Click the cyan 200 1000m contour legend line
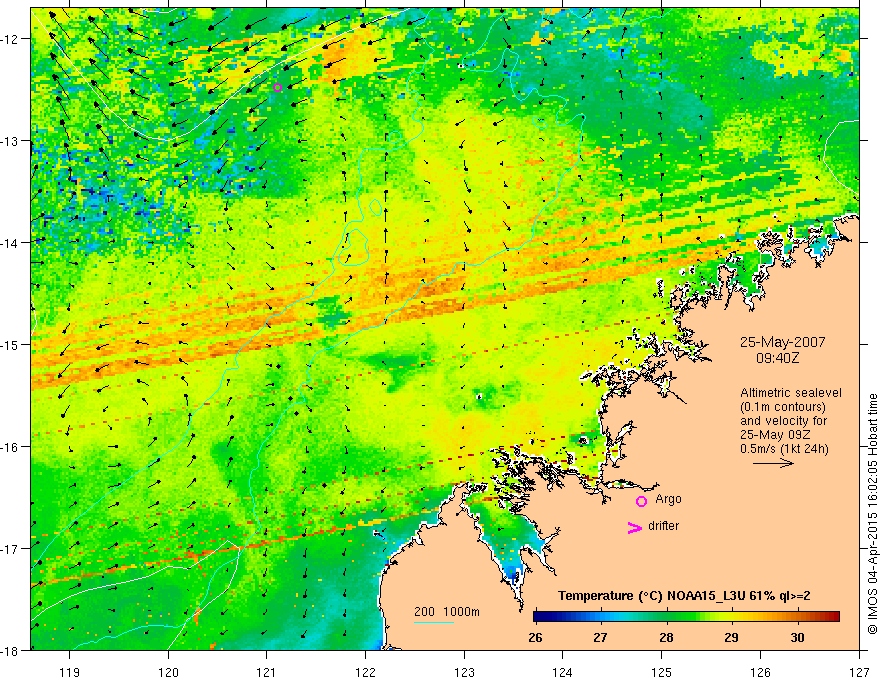Viewport: 880px width, 680px height. pos(434,622)
